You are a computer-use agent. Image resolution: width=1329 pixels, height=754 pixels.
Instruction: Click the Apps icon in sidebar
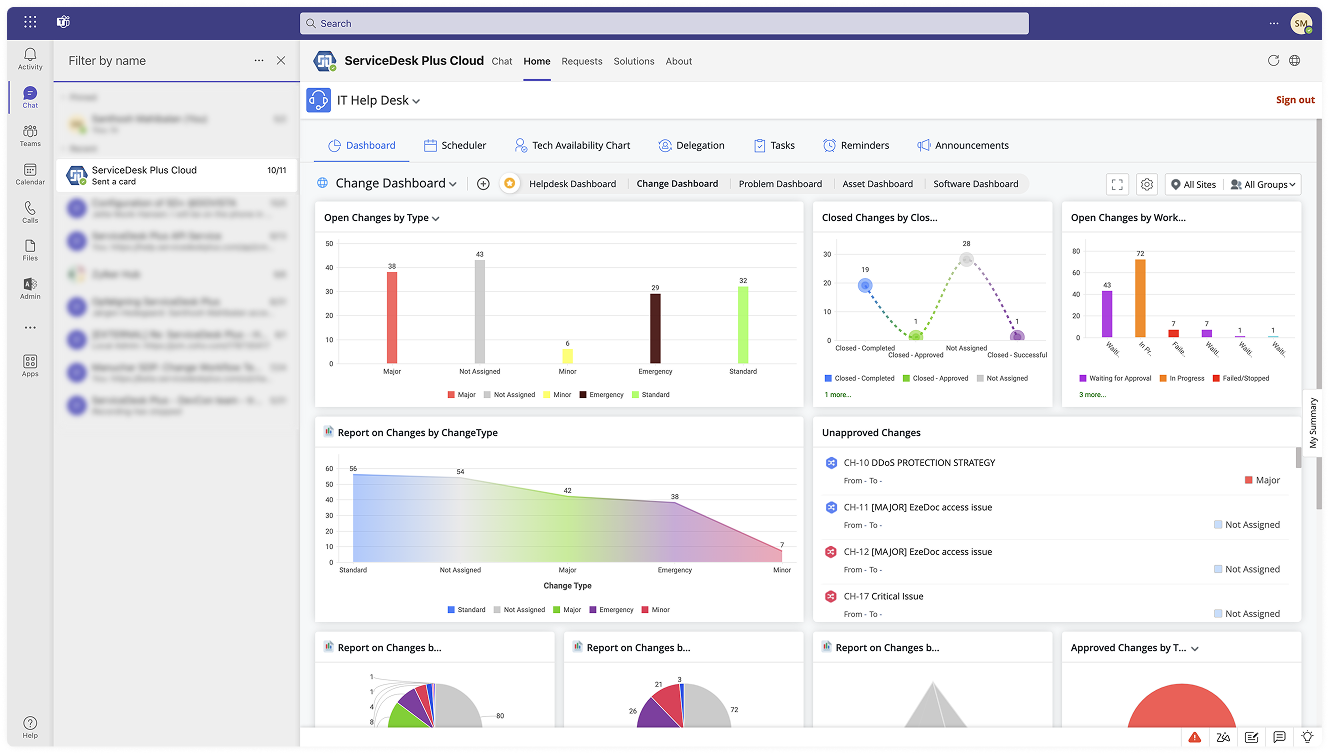[x=30, y=365]
